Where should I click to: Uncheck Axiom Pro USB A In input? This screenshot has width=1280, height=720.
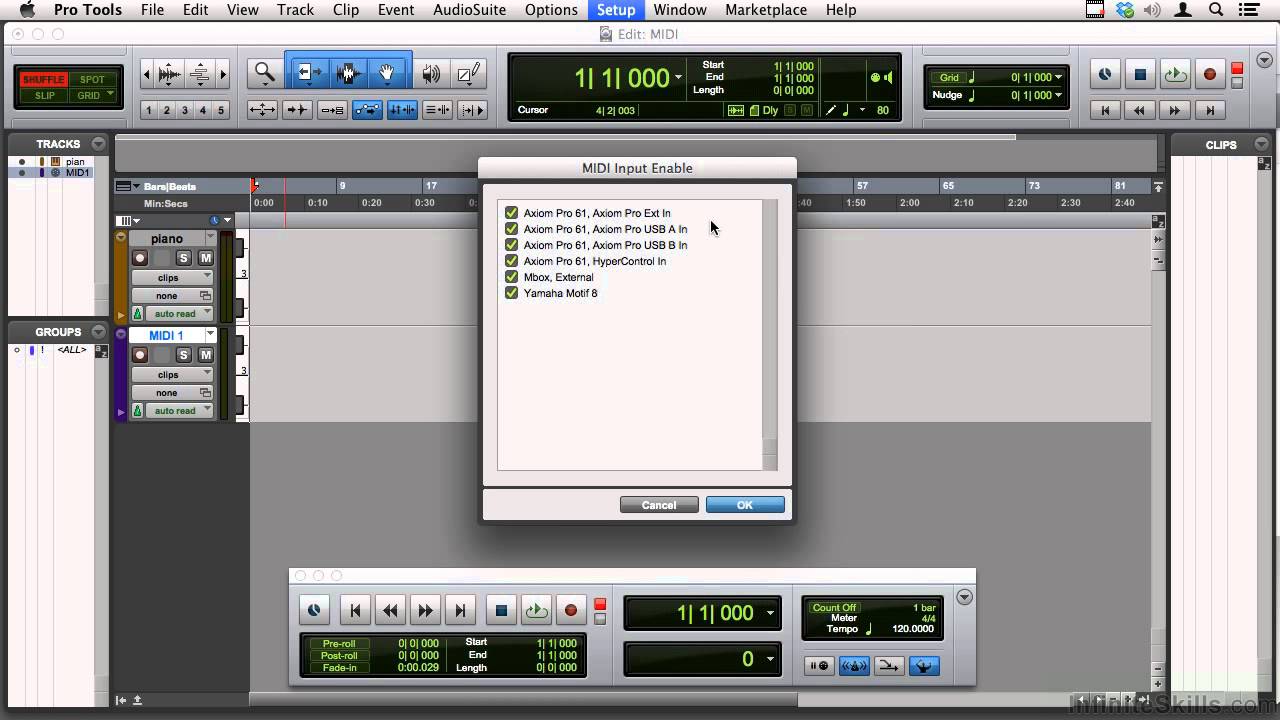coord(511,229)
